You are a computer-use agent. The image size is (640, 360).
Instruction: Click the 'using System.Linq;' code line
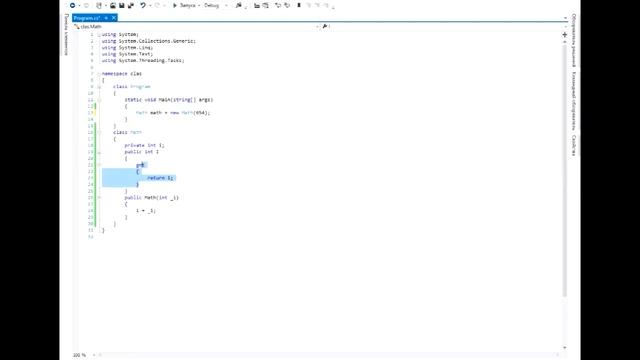(127, 47)
